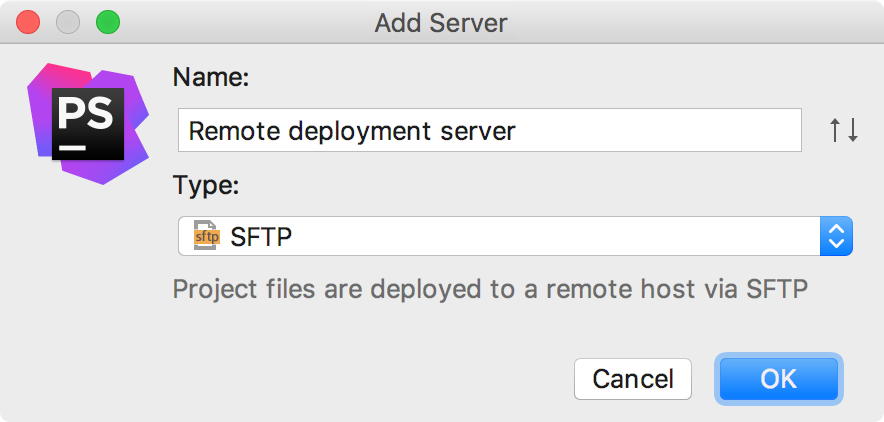This screenshot has width=884, height=422.
Task: Click the orange sftp file icon
Action: point(205,236)
